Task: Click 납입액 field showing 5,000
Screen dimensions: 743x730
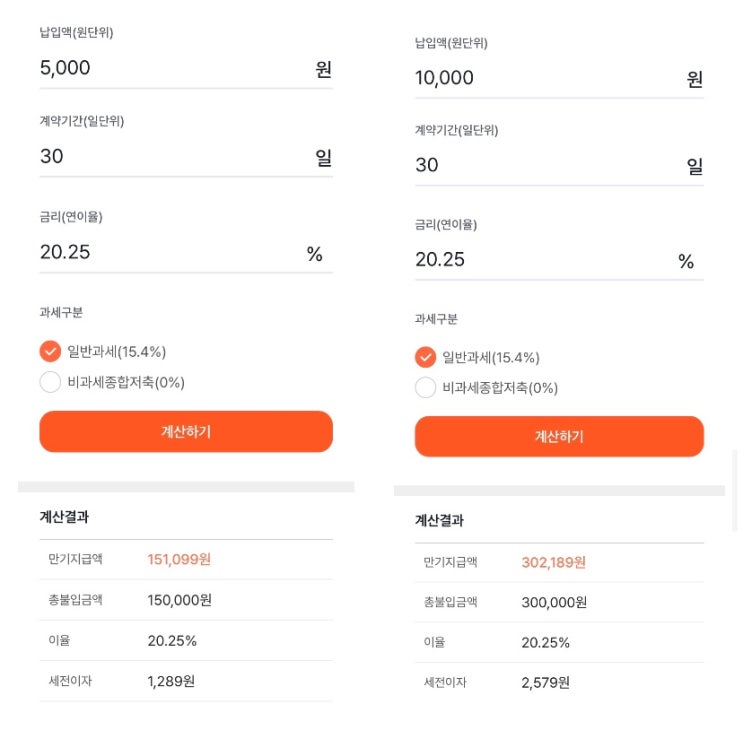Action: 170,68
